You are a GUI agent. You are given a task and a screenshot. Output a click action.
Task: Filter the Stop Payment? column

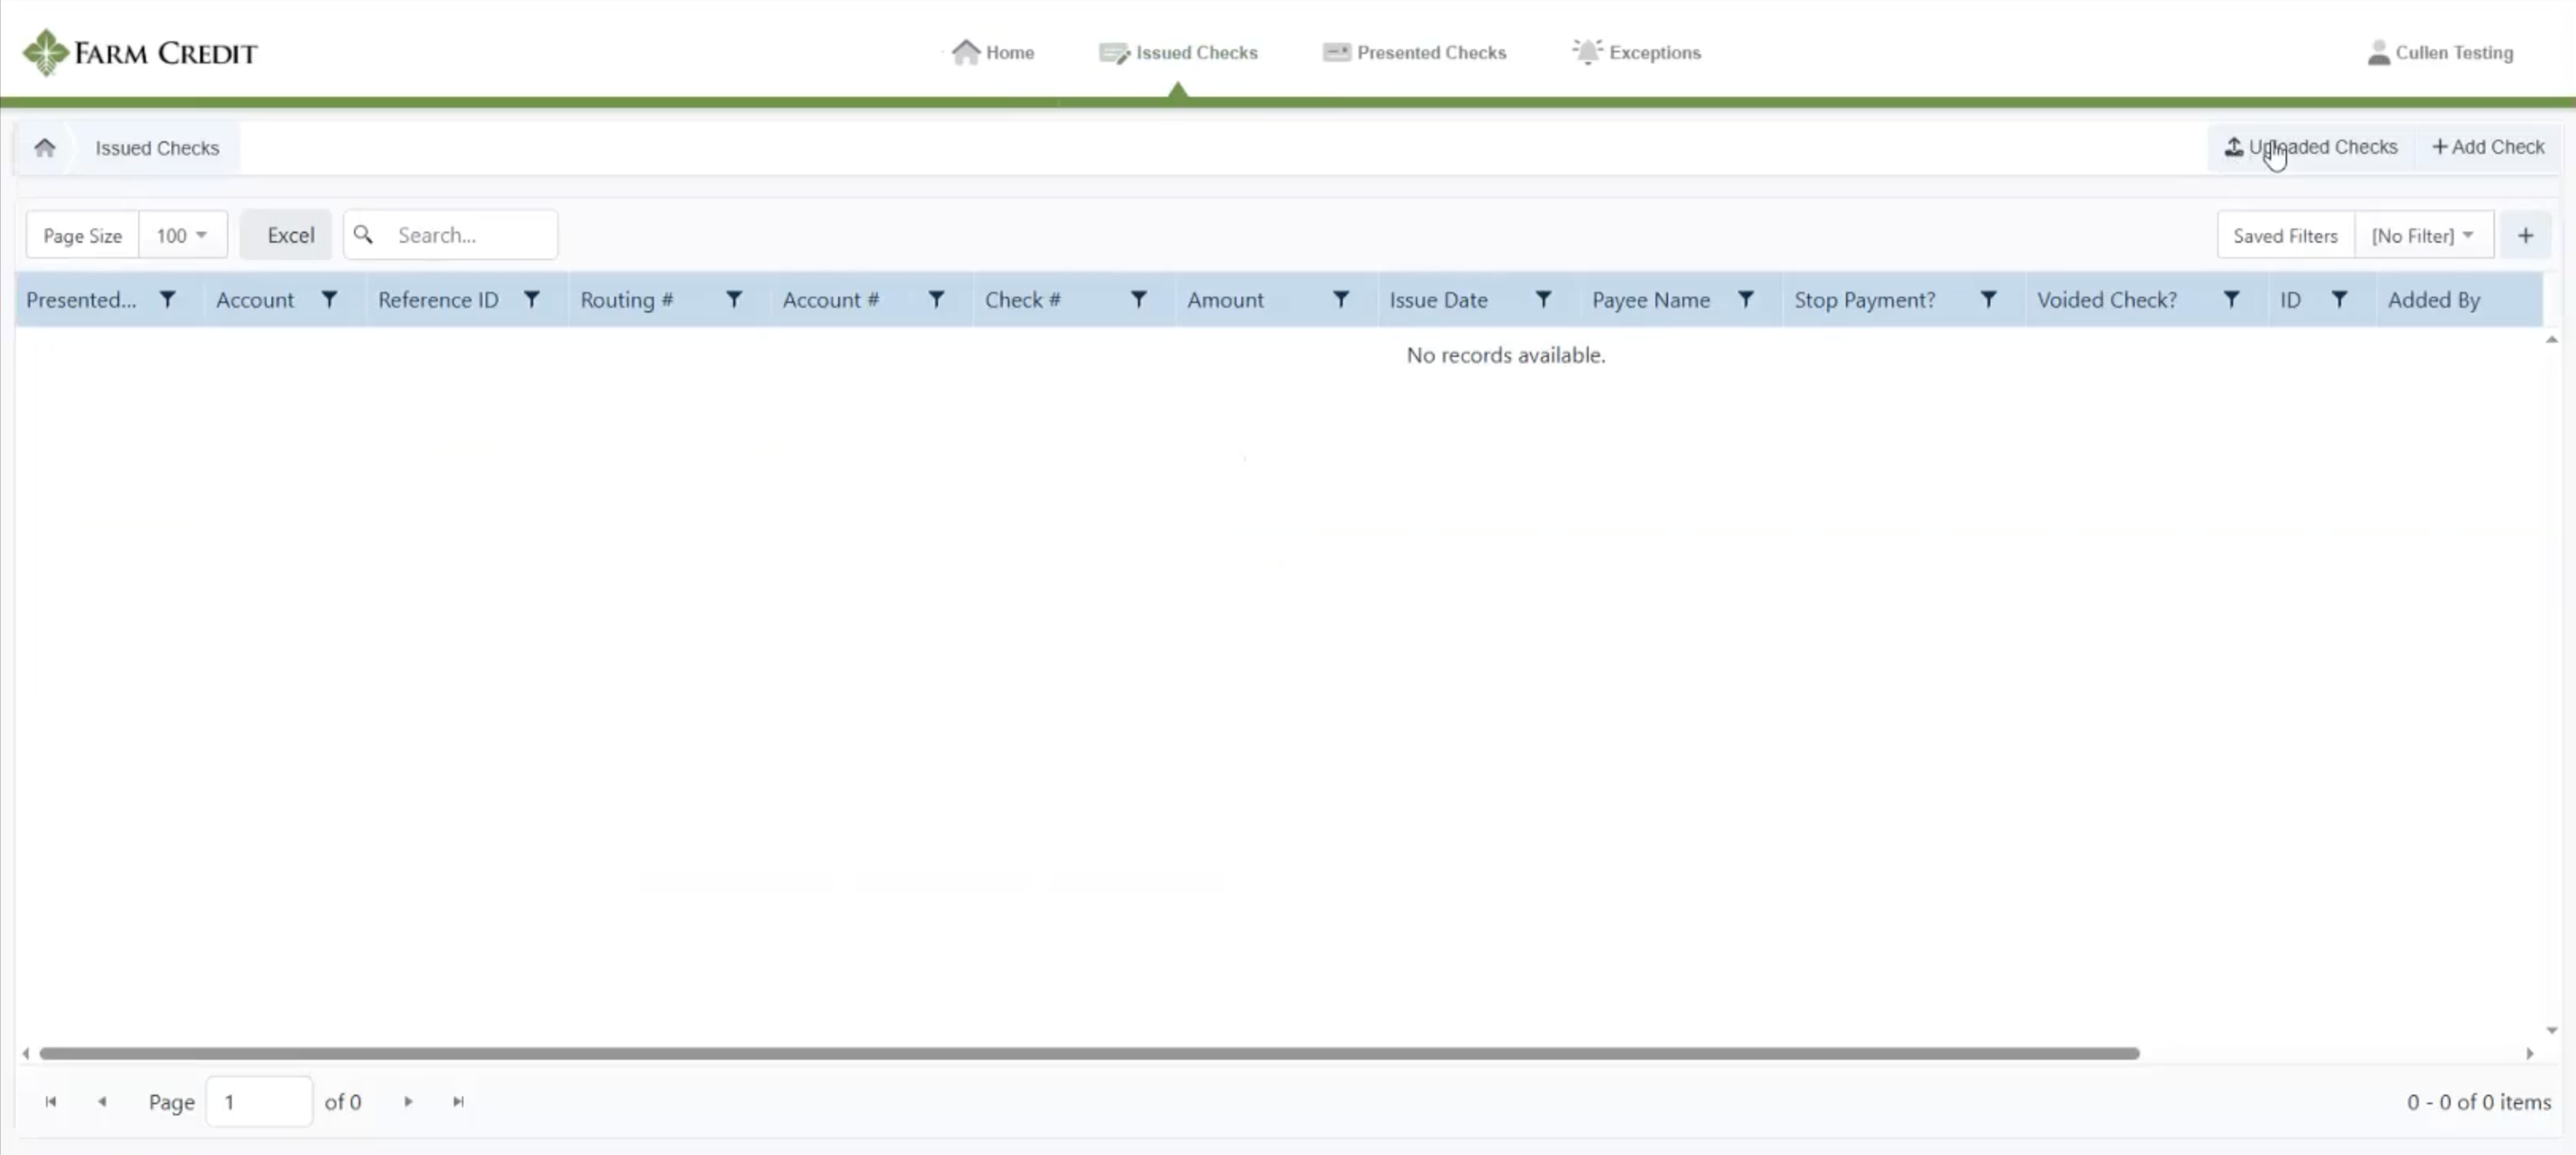[1988, 299]
